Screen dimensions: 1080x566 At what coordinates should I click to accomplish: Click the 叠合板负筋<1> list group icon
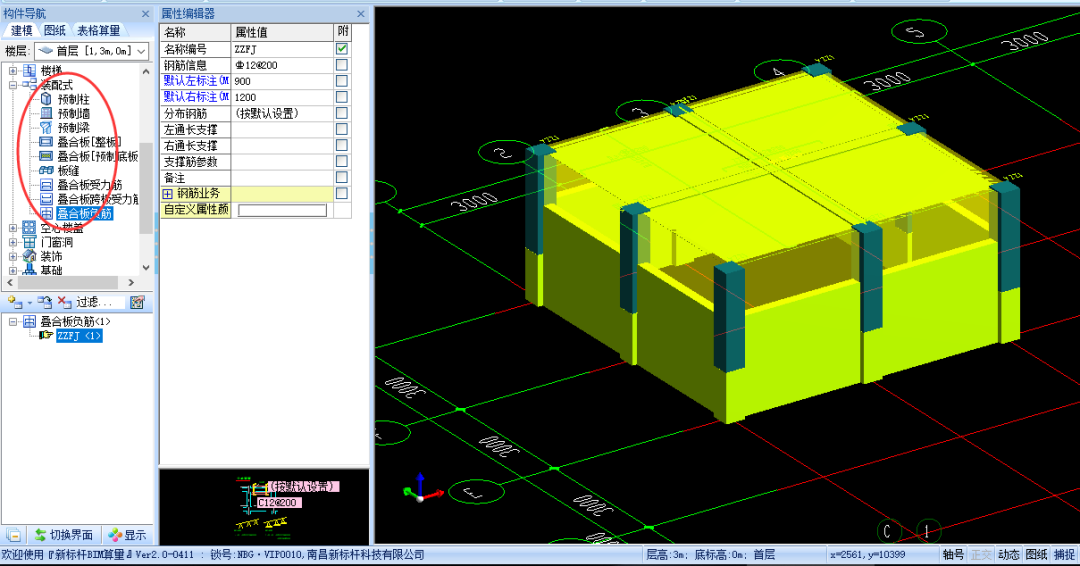(x=30, y=322)
